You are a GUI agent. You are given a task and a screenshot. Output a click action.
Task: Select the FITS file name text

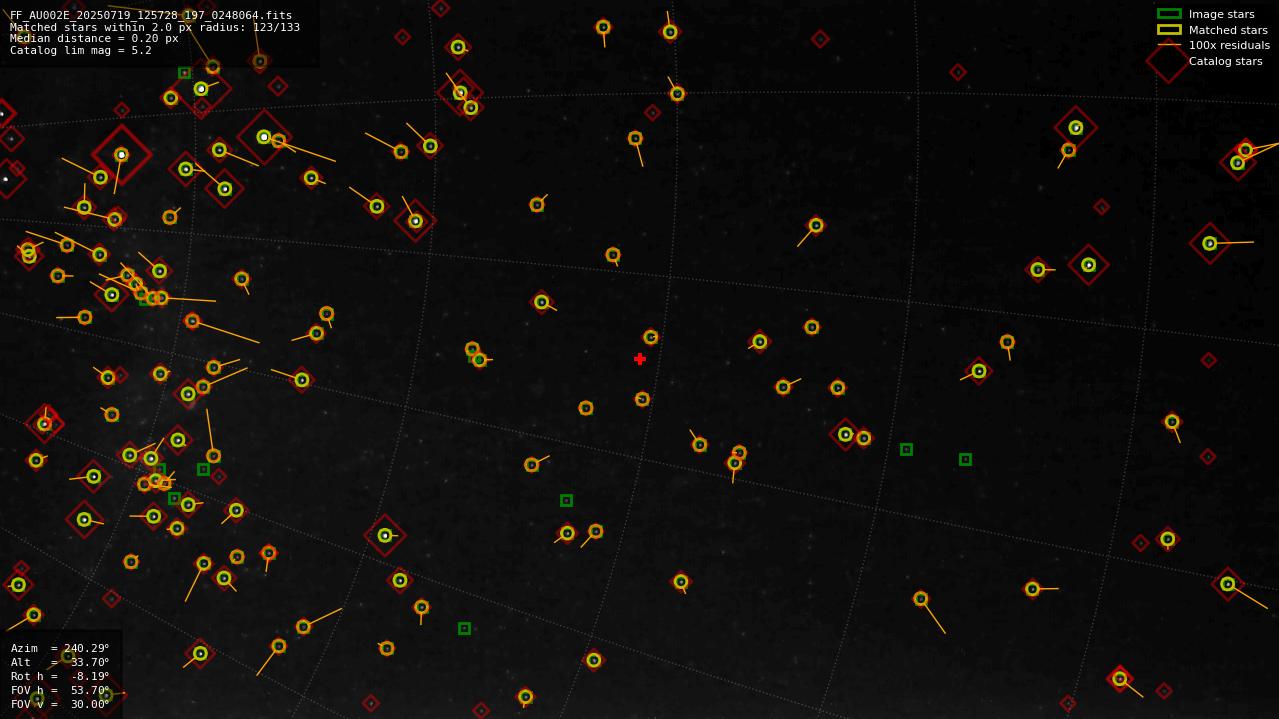tap(151, 15)
